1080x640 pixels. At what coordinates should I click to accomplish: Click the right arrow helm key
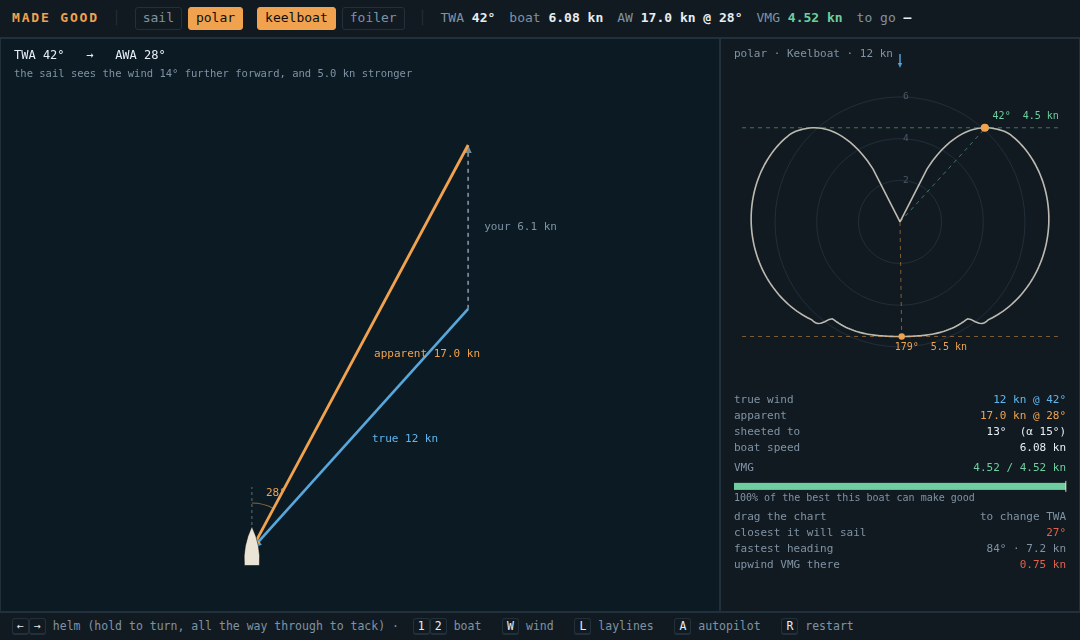coord(37,626)
